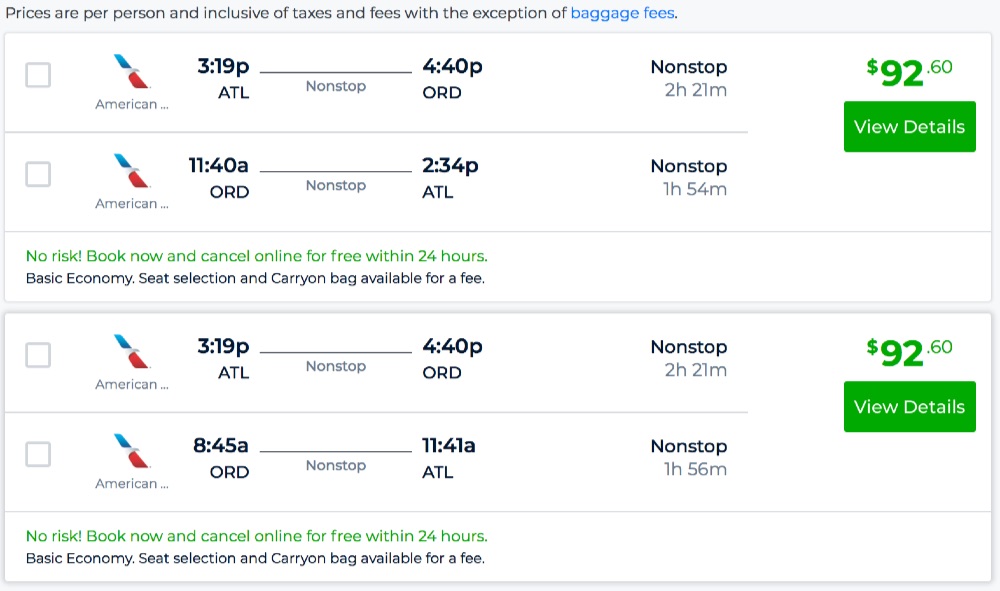Click the truncated American label under 11:40a flight logo
Viewport: 1000px width, 591px height.
(x=132, y=204)
